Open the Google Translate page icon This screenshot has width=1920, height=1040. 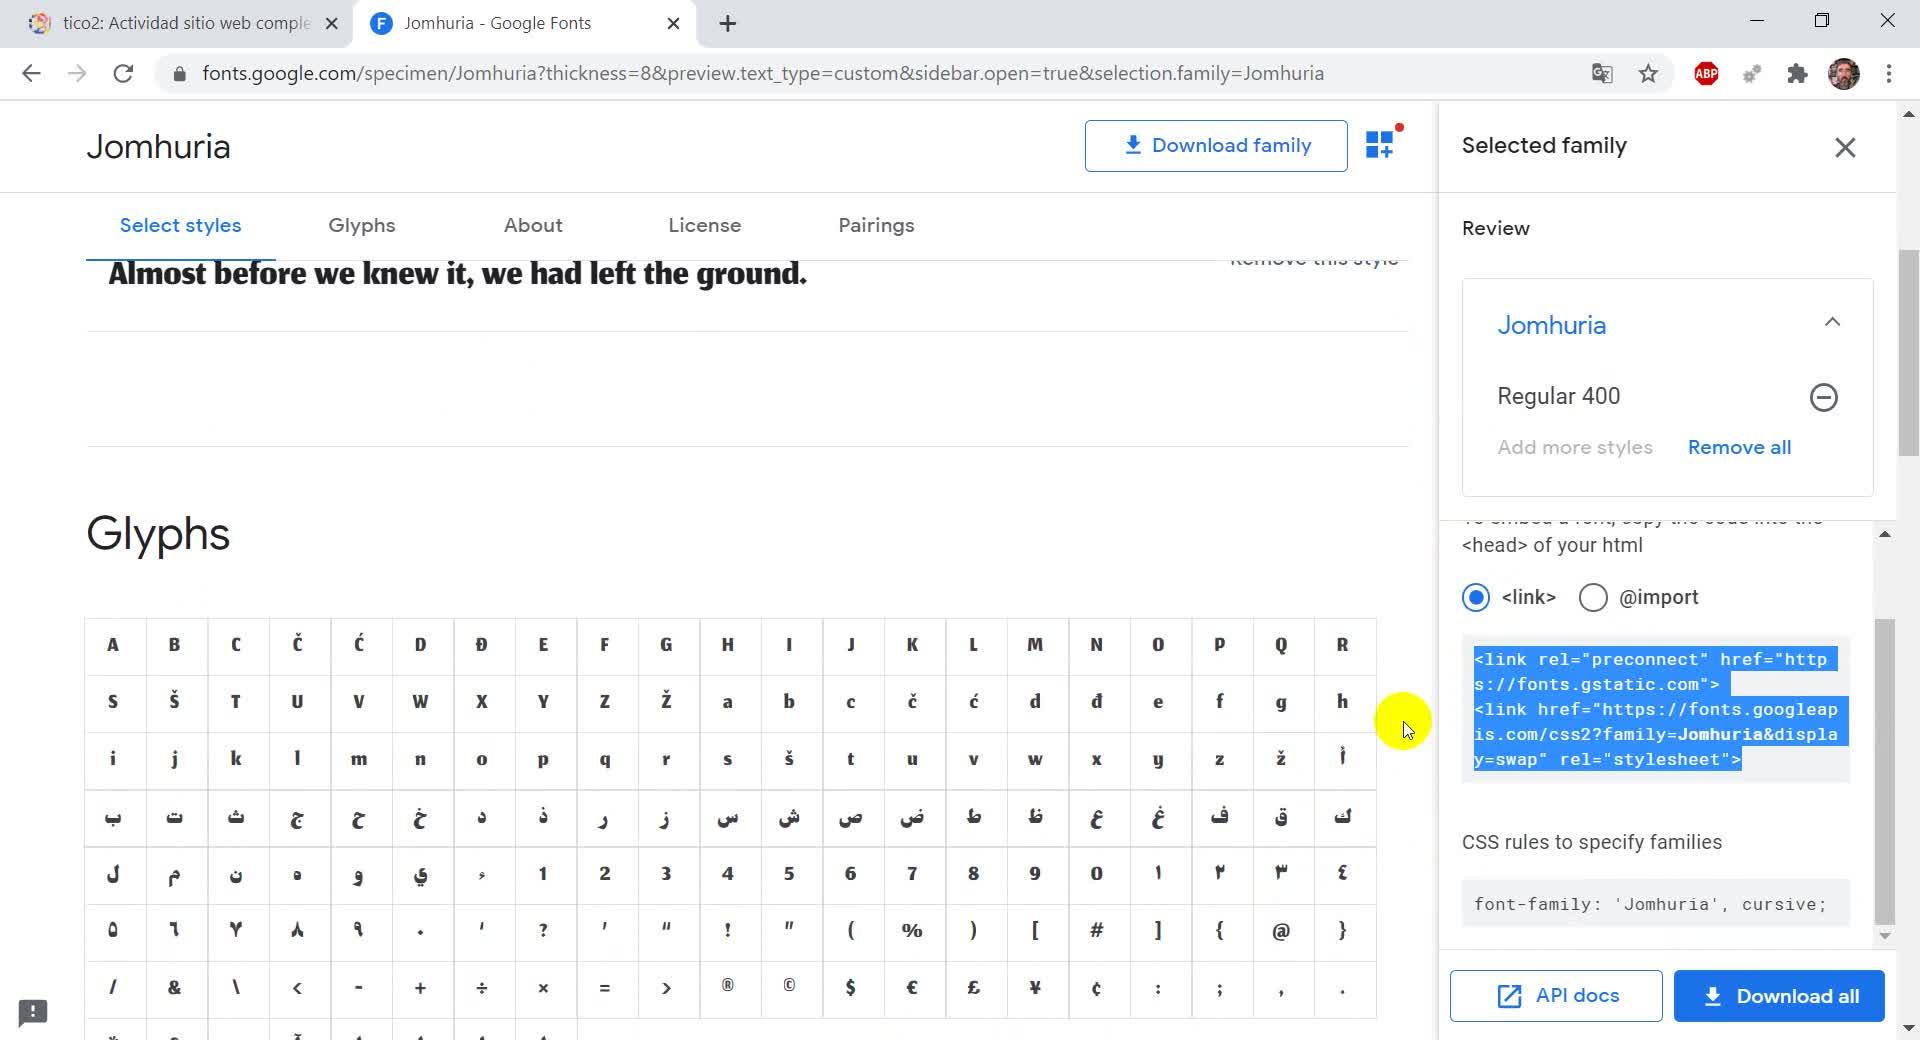pos(1602,73)
